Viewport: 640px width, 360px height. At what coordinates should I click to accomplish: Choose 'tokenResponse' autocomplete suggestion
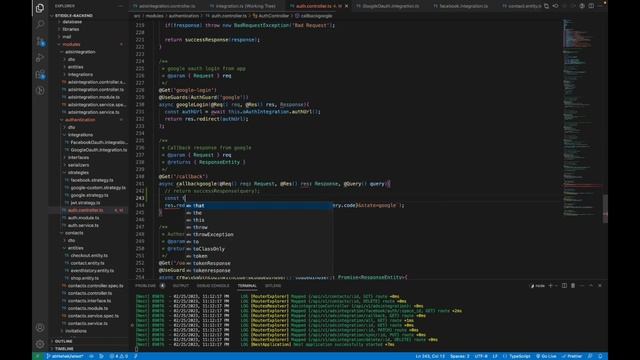(258, 263)
